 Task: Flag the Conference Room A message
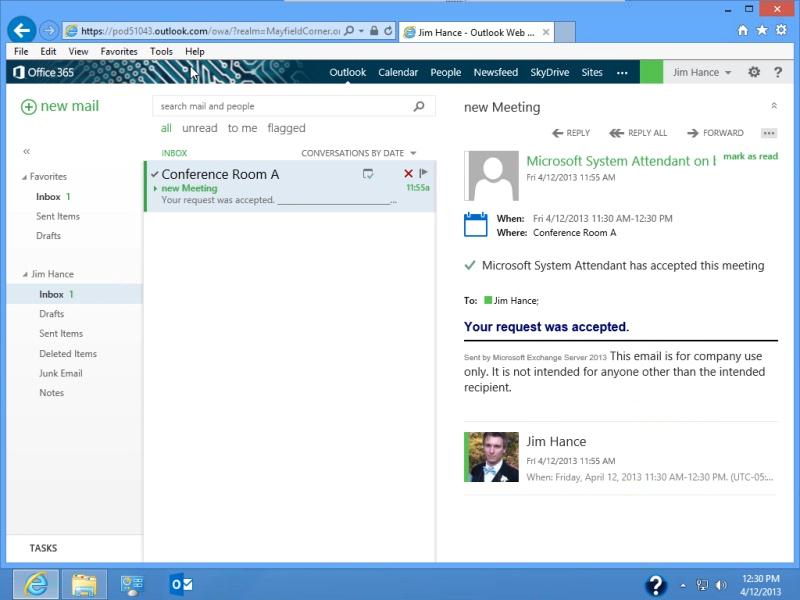(x=423, y=173)
